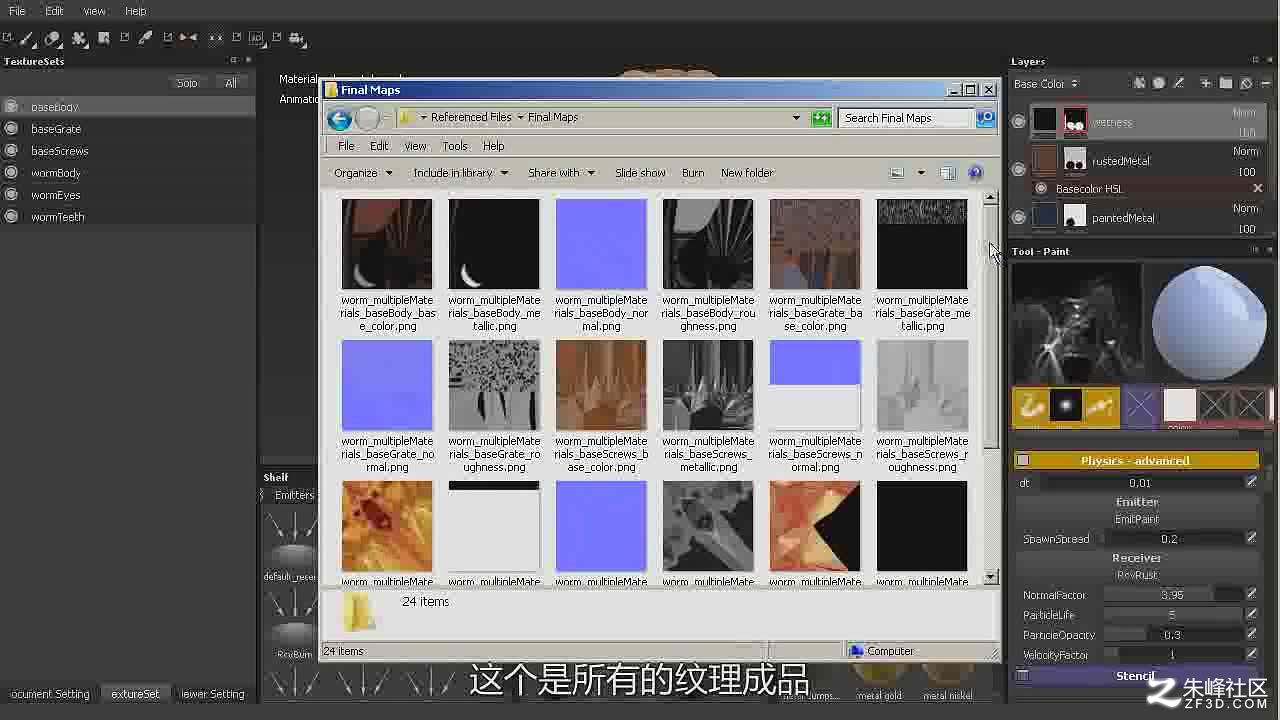
Task: Click the paintedMetal layer mask thumbnail
Action: click(x=1075, y=217)
